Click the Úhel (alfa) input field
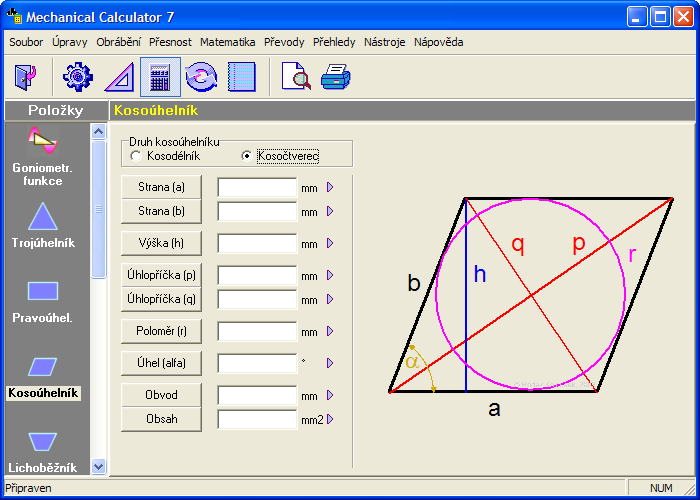The image size is (700, 500). [x=258, y=363]
